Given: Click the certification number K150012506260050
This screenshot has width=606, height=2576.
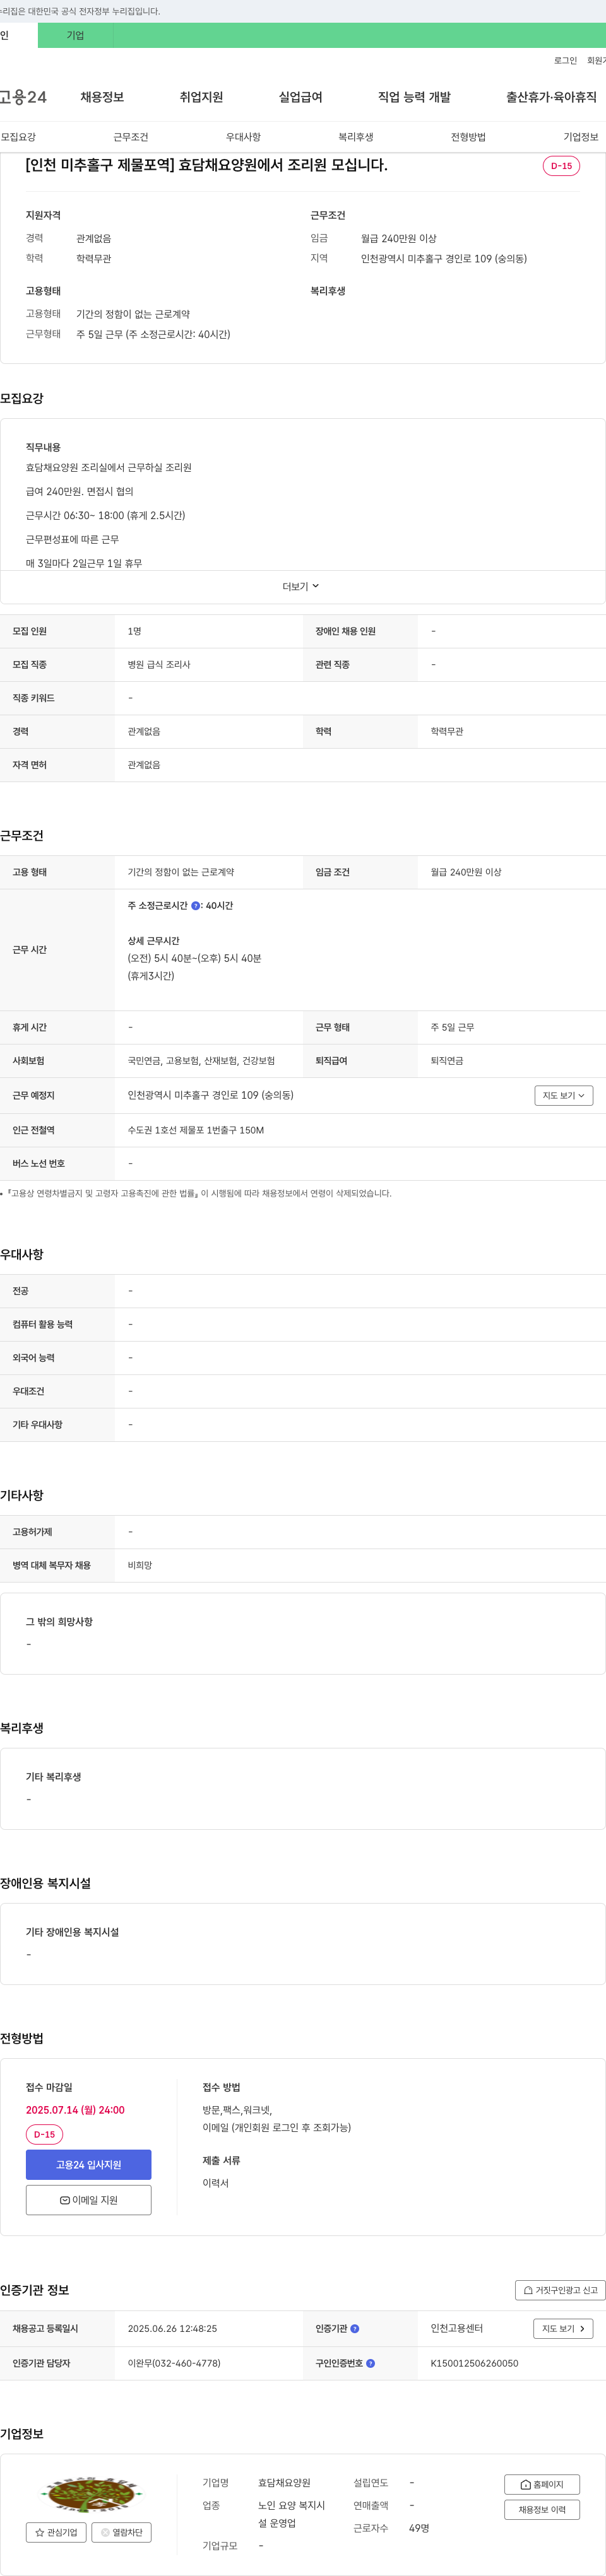Looking at the screenshot, I should pyautogui.click(x=474, y=2364).
